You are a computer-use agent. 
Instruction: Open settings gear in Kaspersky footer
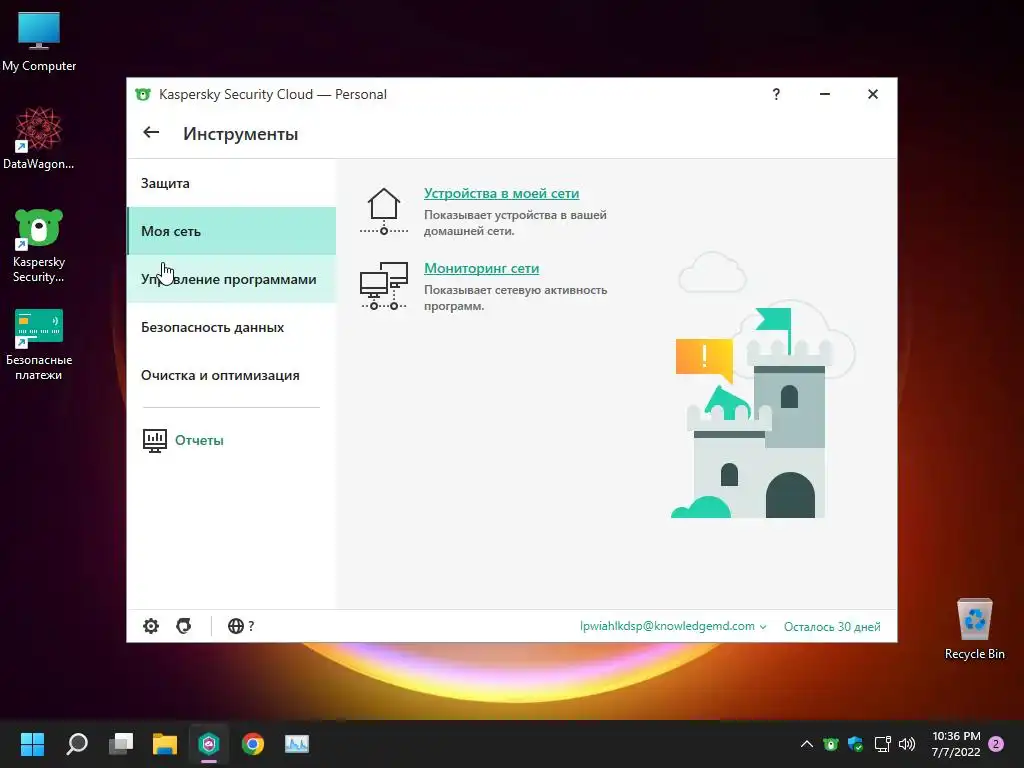(151, 626)
